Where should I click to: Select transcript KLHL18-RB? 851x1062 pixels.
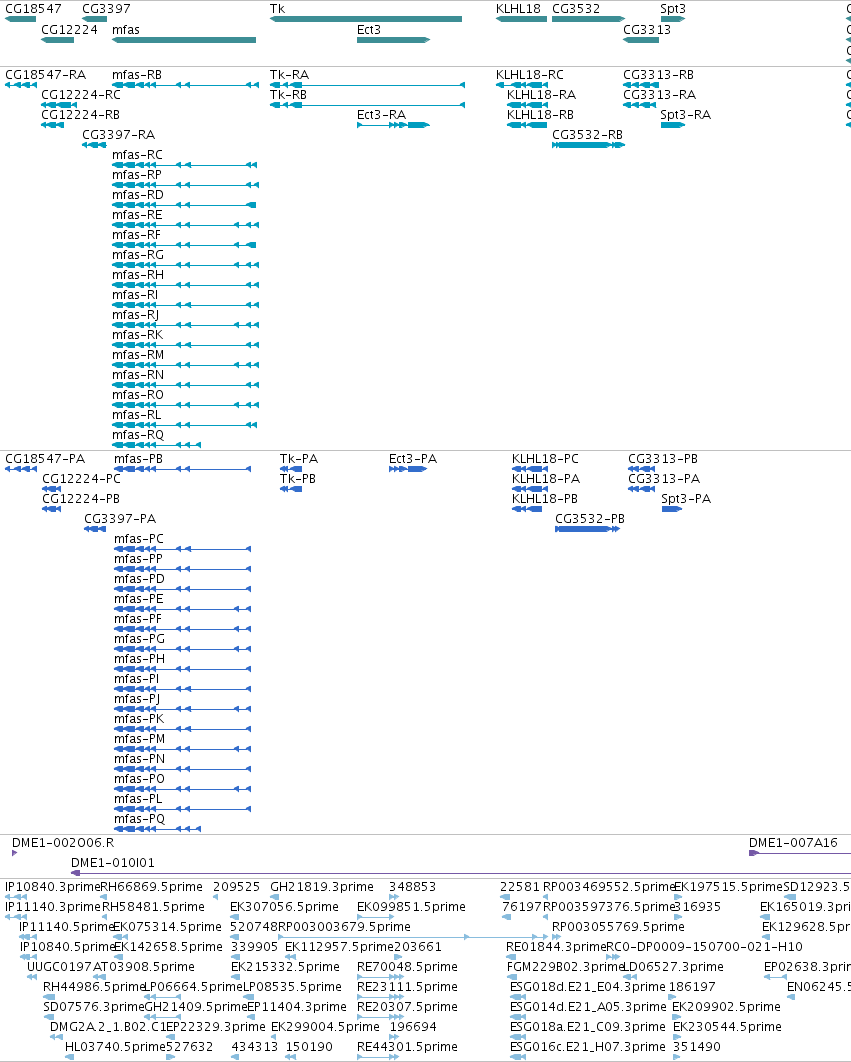pos(528,125)
